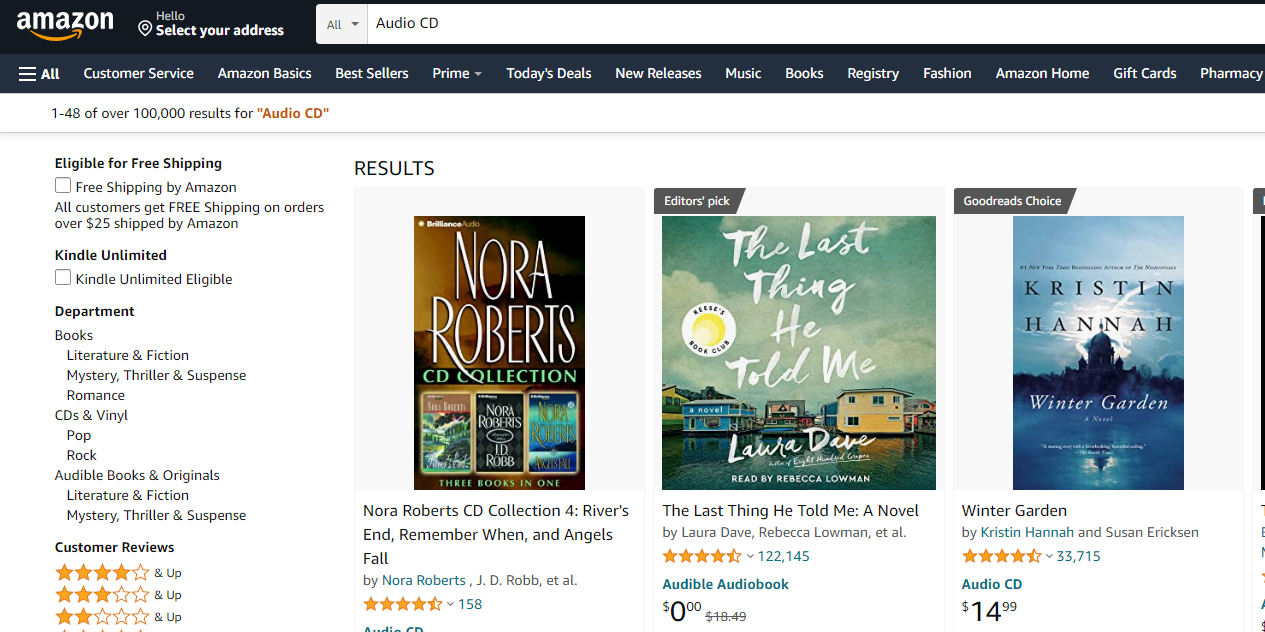Image resolution: width=1265 pixels, height=632 pixels.
Task: Expand the Prime navigation dropdown
Action: tap(457, 74)
